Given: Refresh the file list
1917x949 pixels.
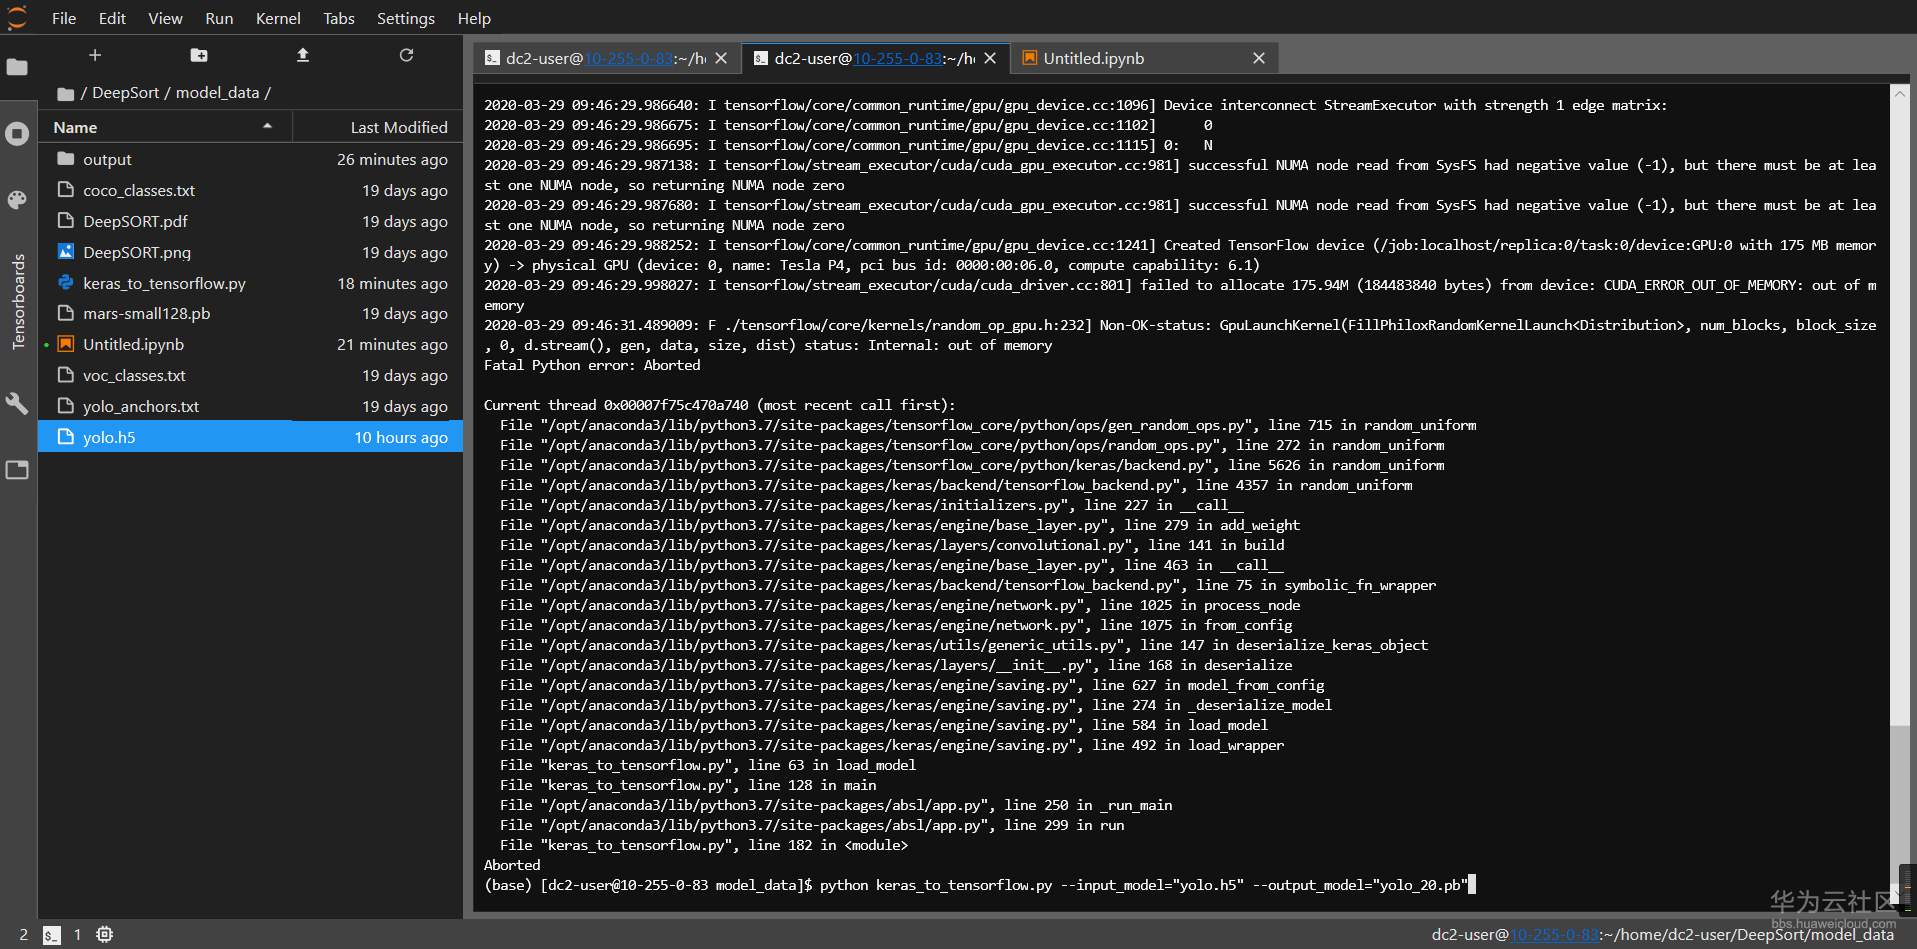Looking at the screenshot, I should pyautogui.click(x=406, y=55).
